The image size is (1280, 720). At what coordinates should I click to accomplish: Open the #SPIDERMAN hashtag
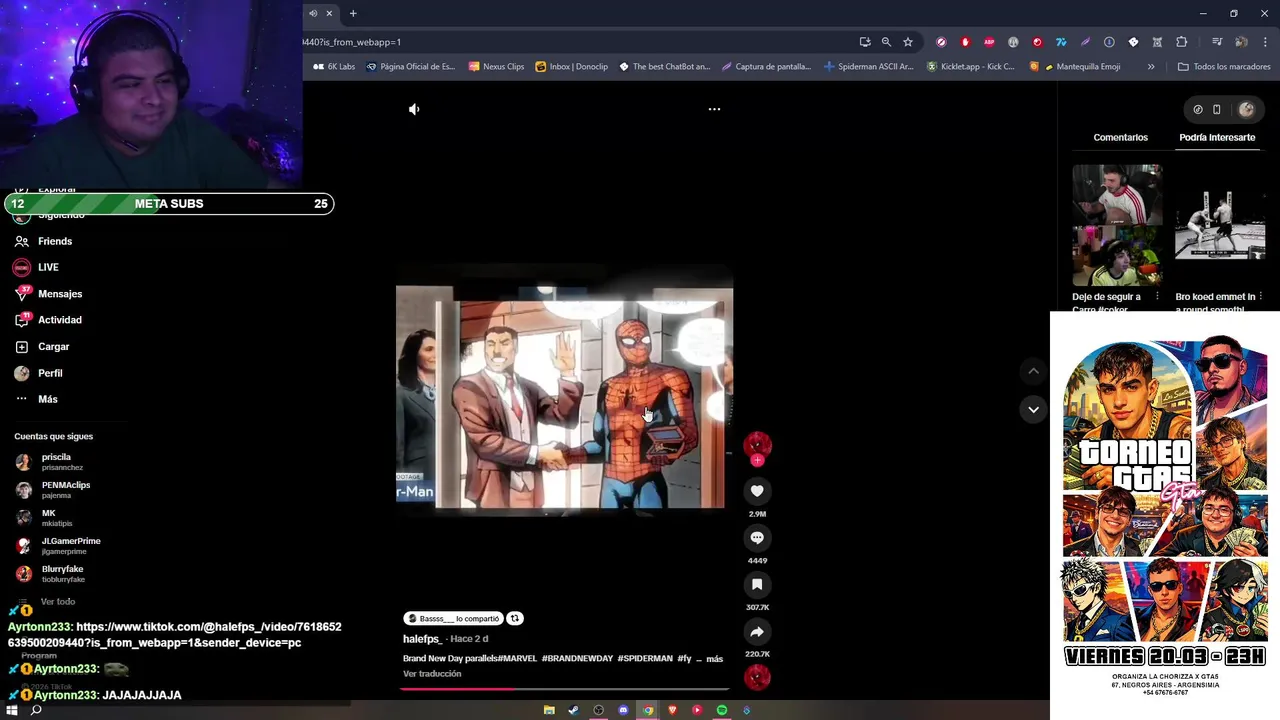click(645, 659)
